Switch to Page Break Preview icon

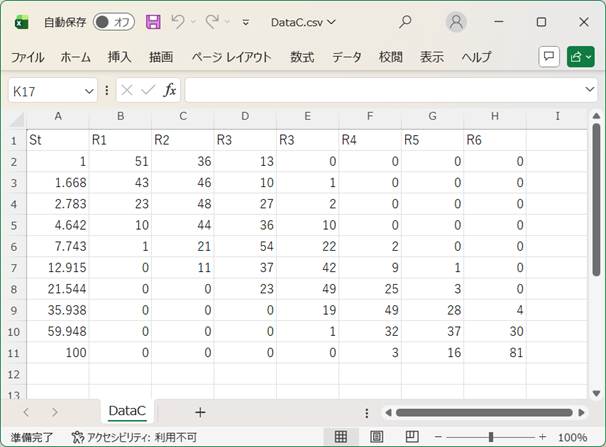tap(411, 437)
